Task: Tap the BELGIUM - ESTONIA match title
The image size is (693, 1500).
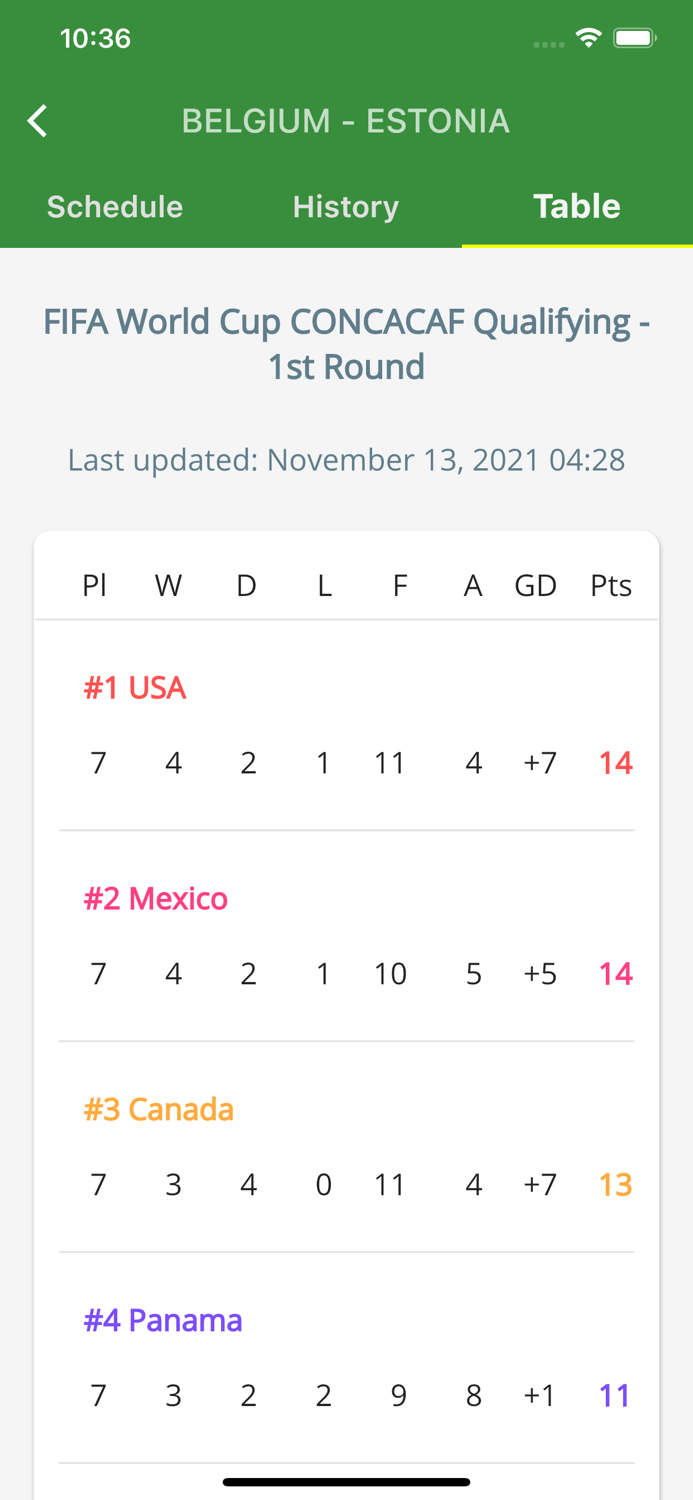Action: 346,120
